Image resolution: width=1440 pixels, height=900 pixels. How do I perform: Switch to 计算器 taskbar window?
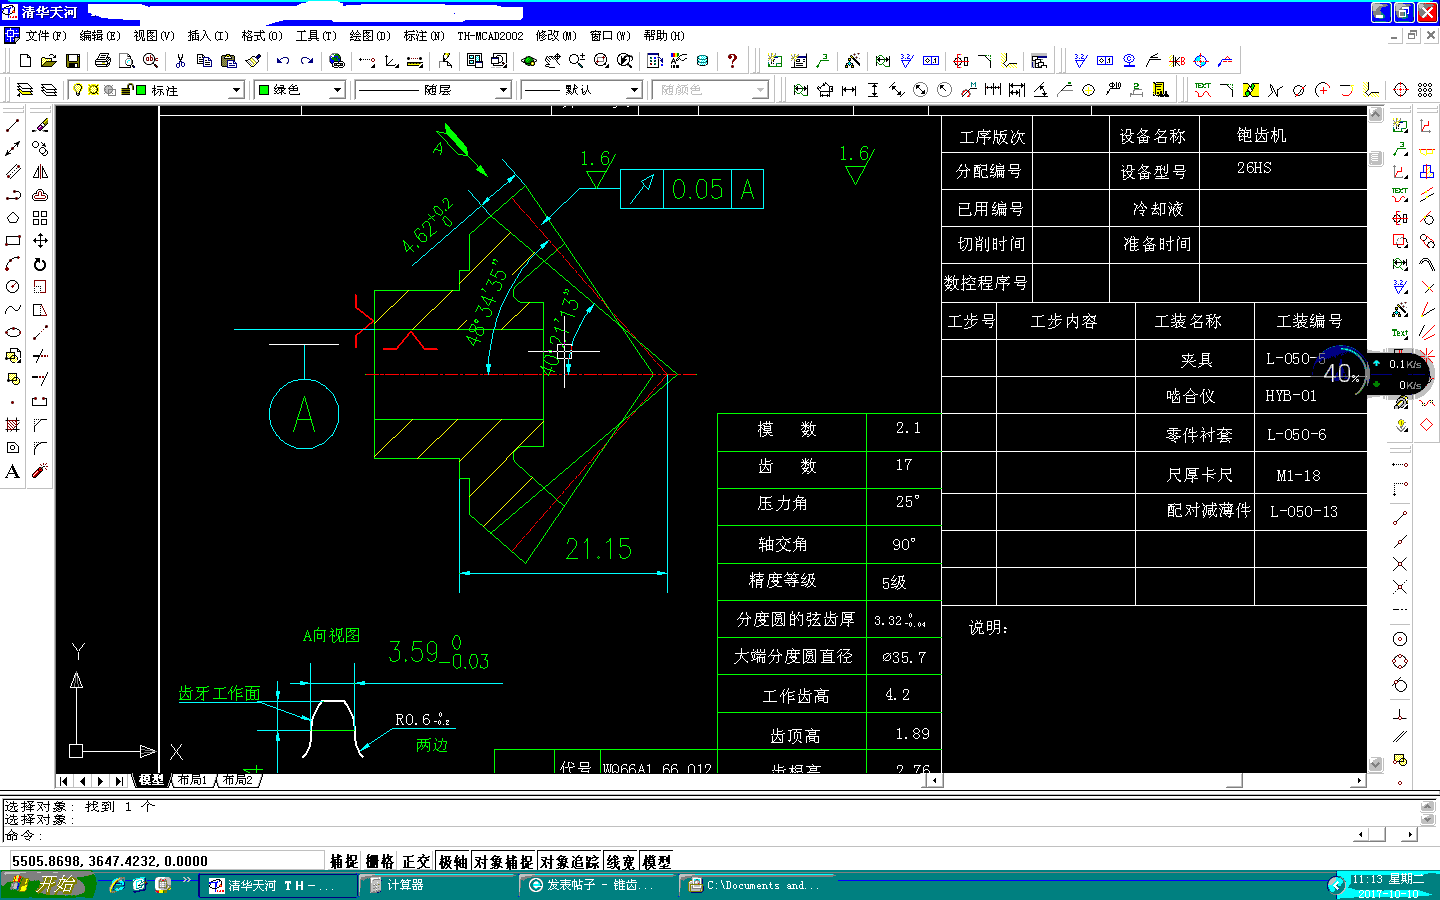[x=439, y=885]
